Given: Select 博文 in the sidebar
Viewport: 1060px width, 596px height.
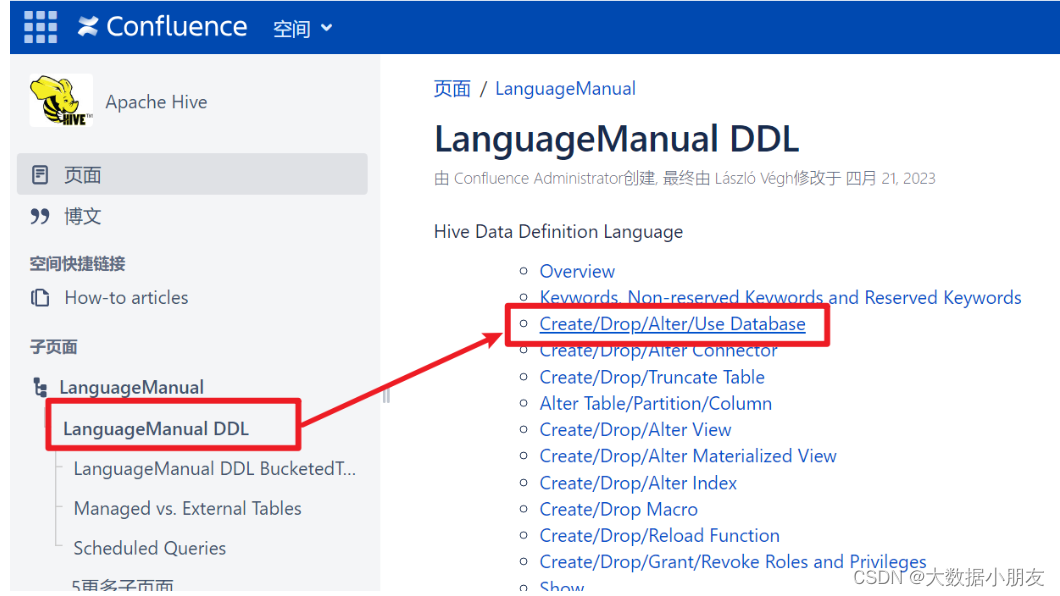Looking at the screenshot, I should 82,216.
